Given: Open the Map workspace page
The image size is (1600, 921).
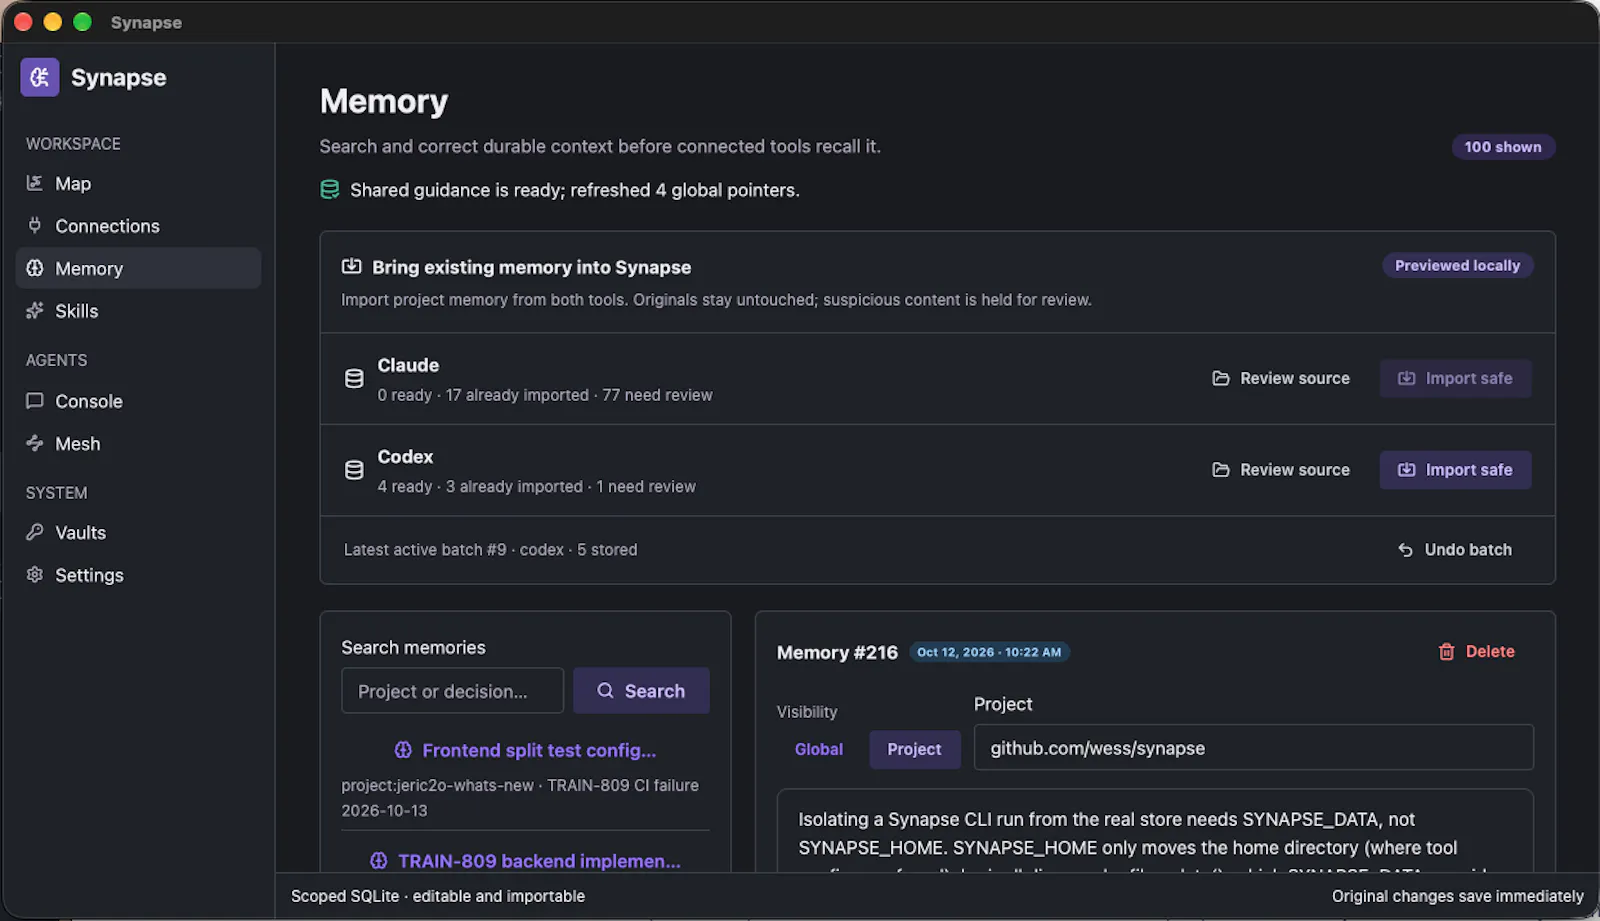Looking at the screenshot, I should (x=138, y=183).
